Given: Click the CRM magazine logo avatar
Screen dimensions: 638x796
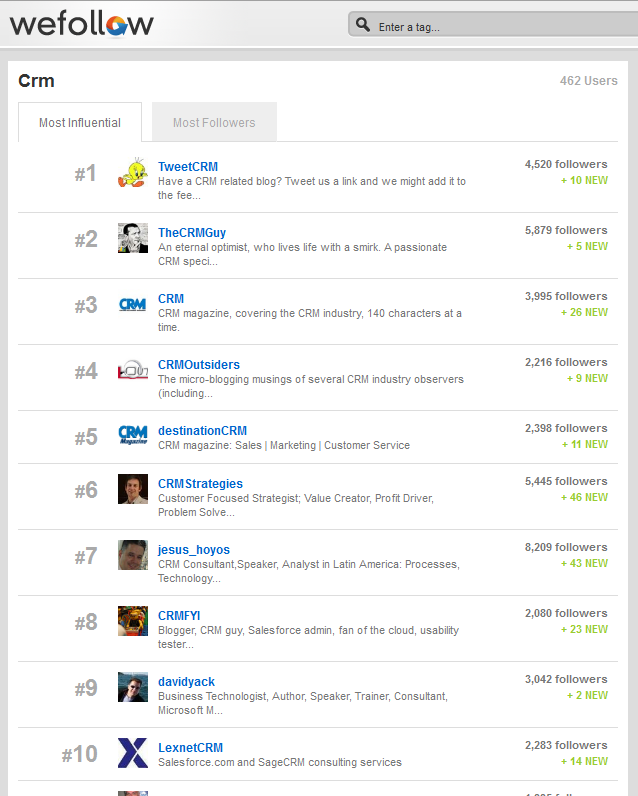Looking at the screenshot, I should (x=133, y=304).
